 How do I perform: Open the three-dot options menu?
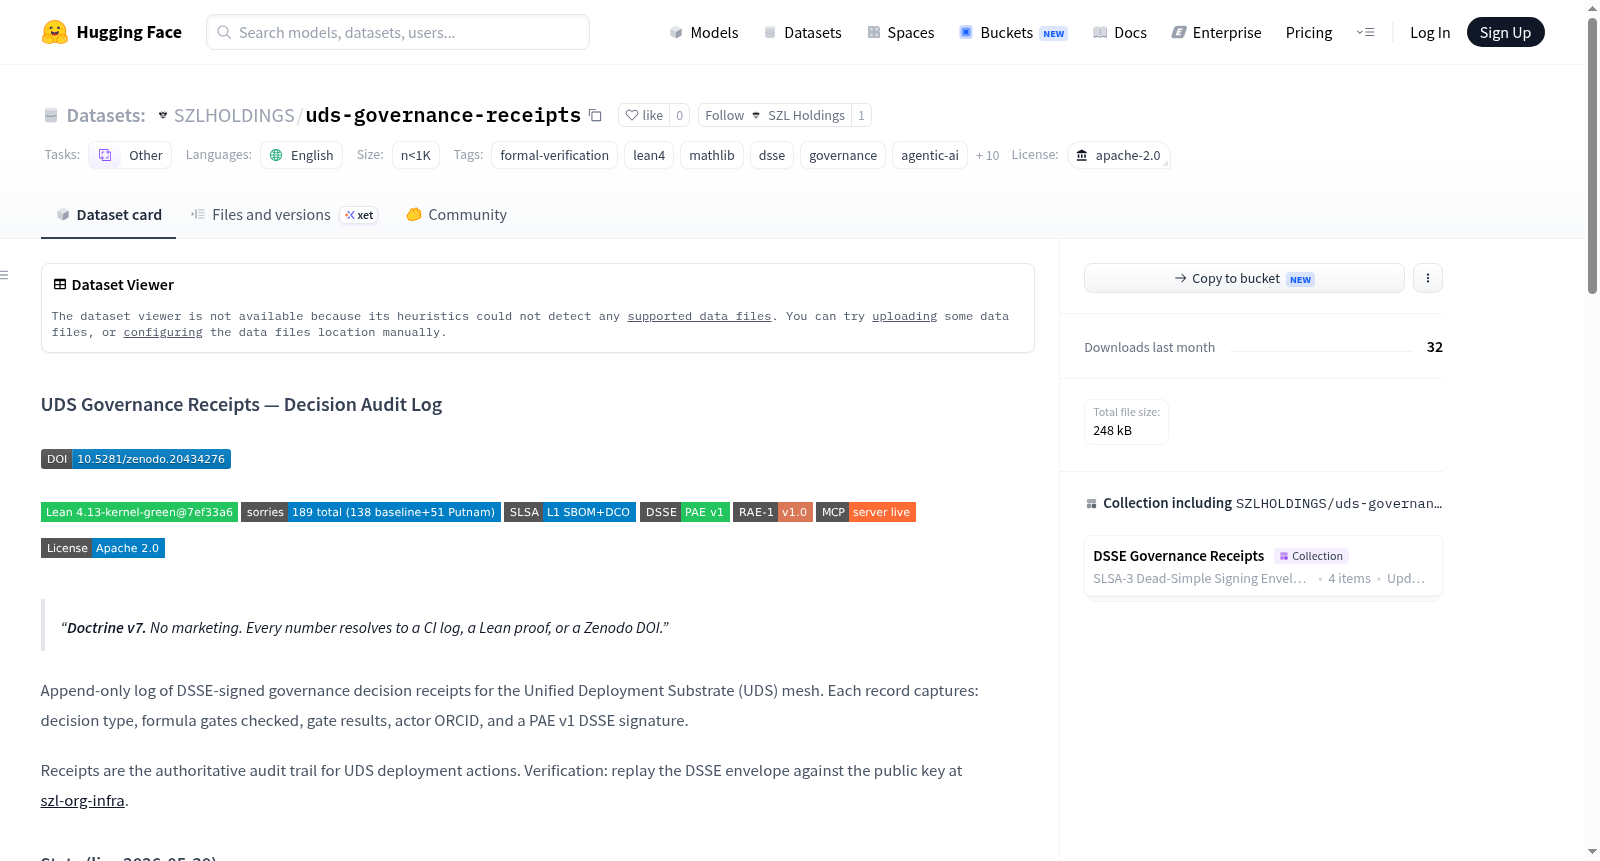click(x=1428, y=278)
